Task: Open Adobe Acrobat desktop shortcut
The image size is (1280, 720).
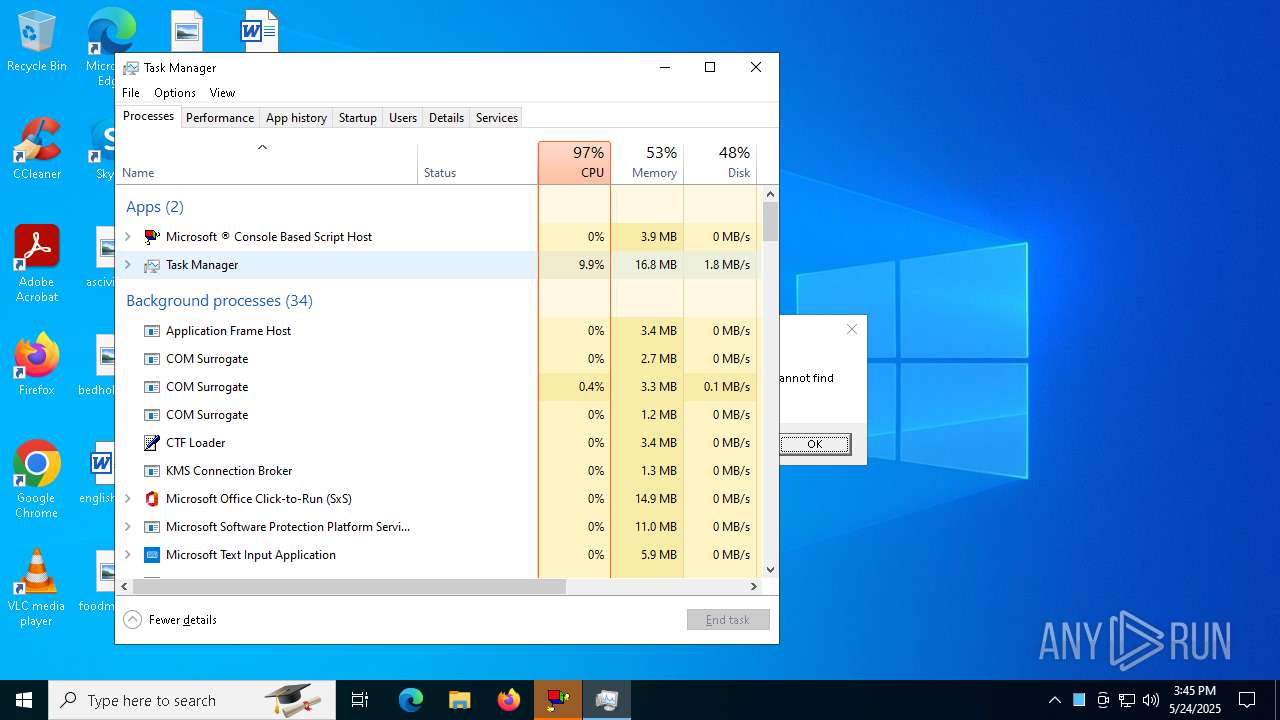Action: (x=37, y=263)
